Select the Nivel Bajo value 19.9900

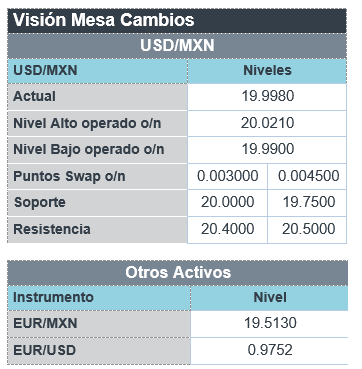(267, 150)
